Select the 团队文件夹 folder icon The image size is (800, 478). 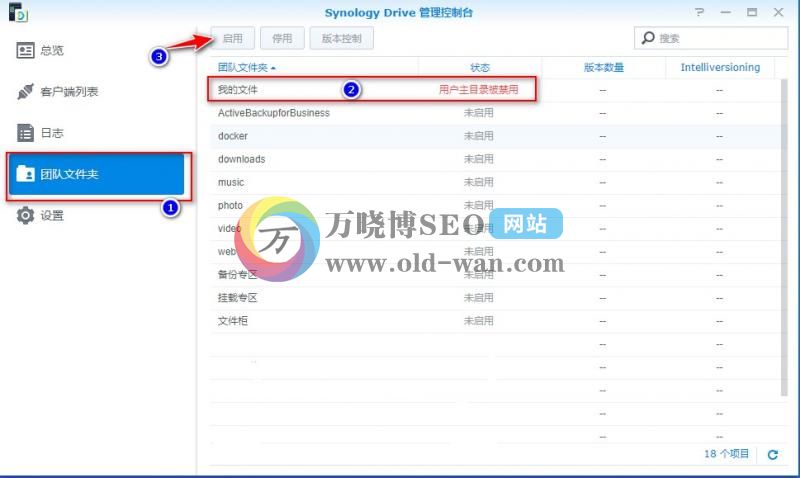pos(25,174)
